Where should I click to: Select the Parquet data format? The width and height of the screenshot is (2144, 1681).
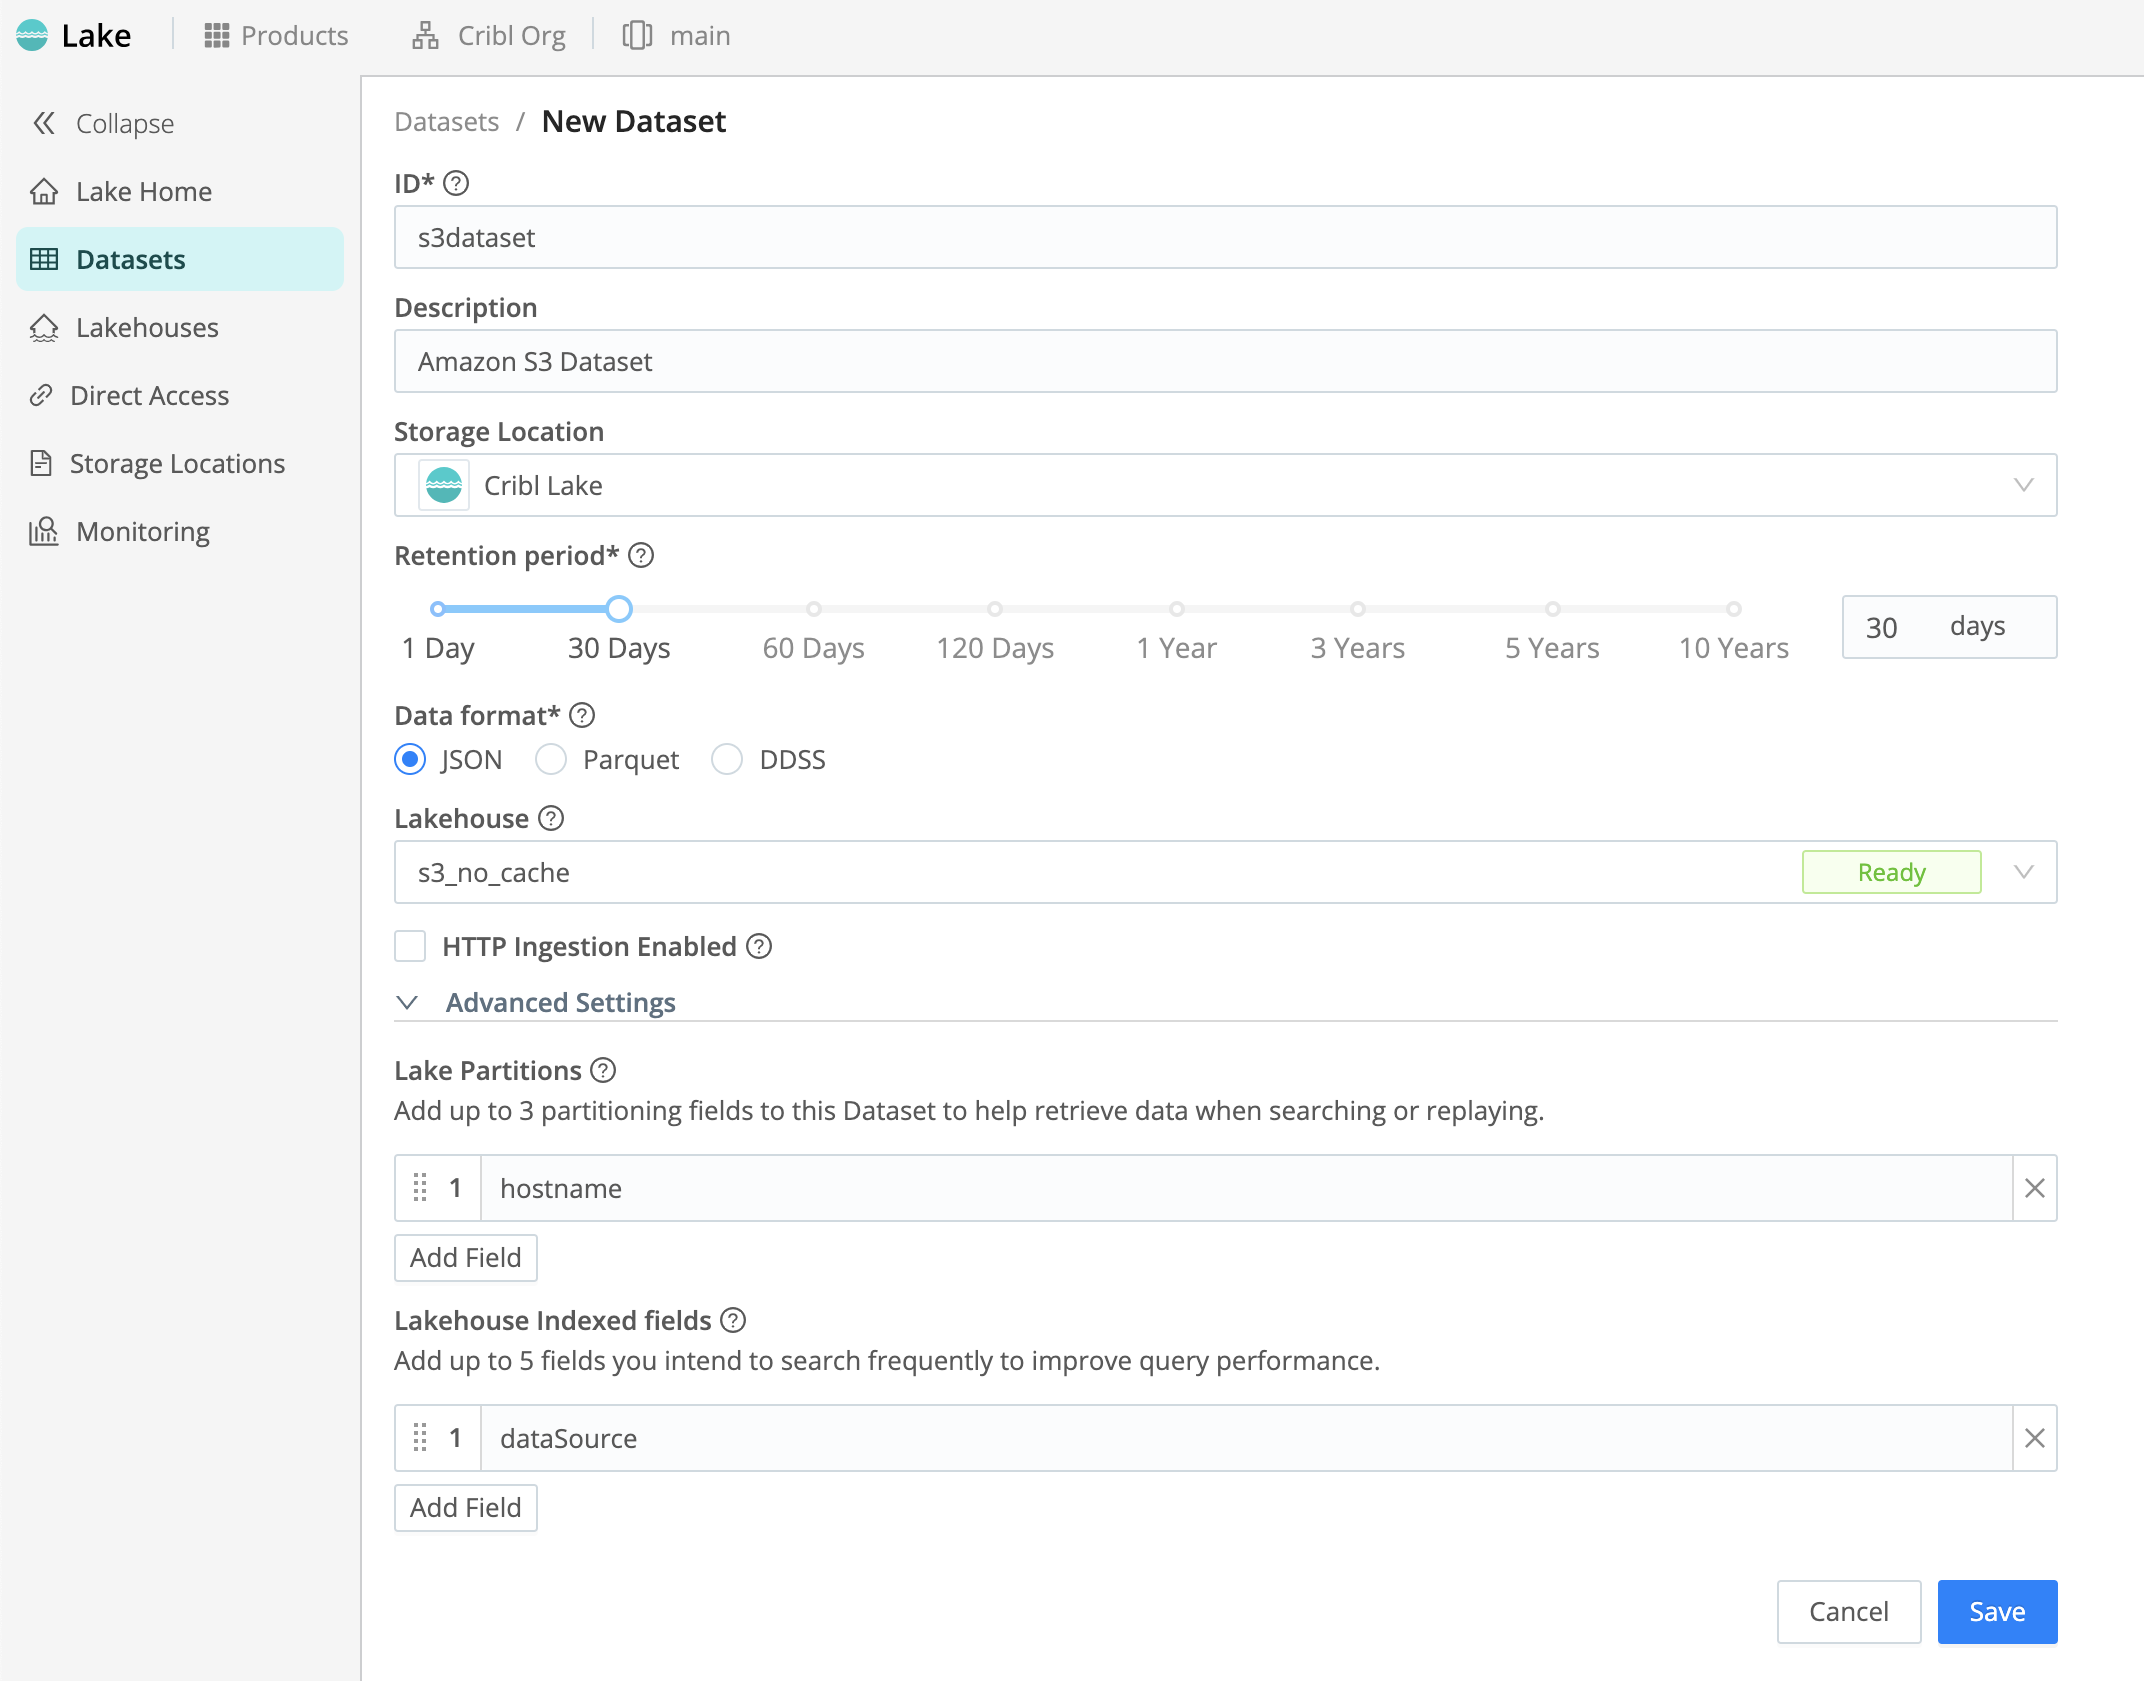tap(551, 759)
